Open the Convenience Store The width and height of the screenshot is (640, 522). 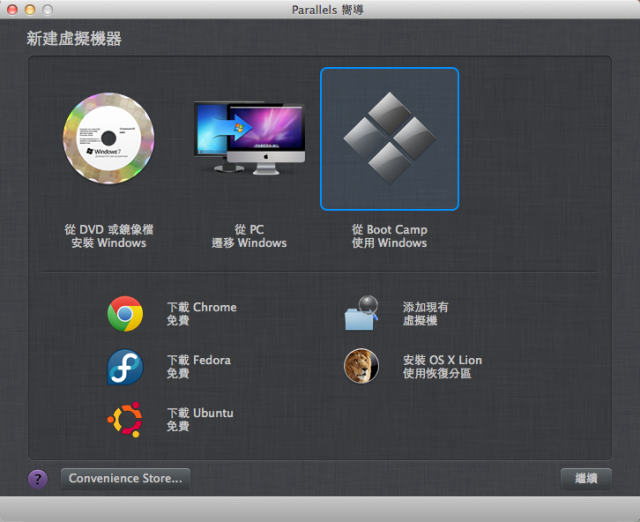pos(125,478)
